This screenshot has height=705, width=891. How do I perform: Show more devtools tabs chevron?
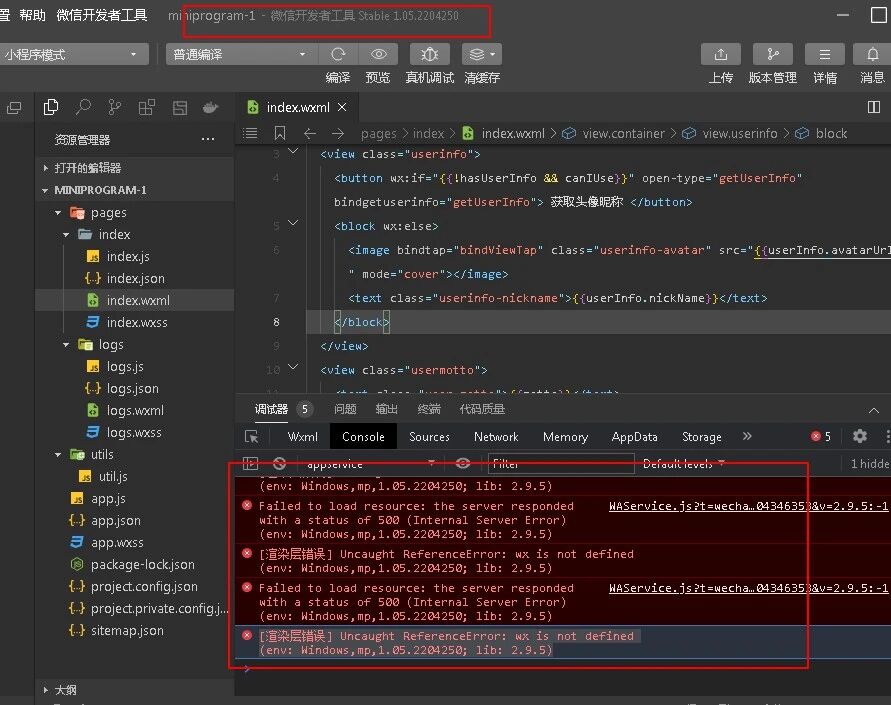[x=747, y=436]
